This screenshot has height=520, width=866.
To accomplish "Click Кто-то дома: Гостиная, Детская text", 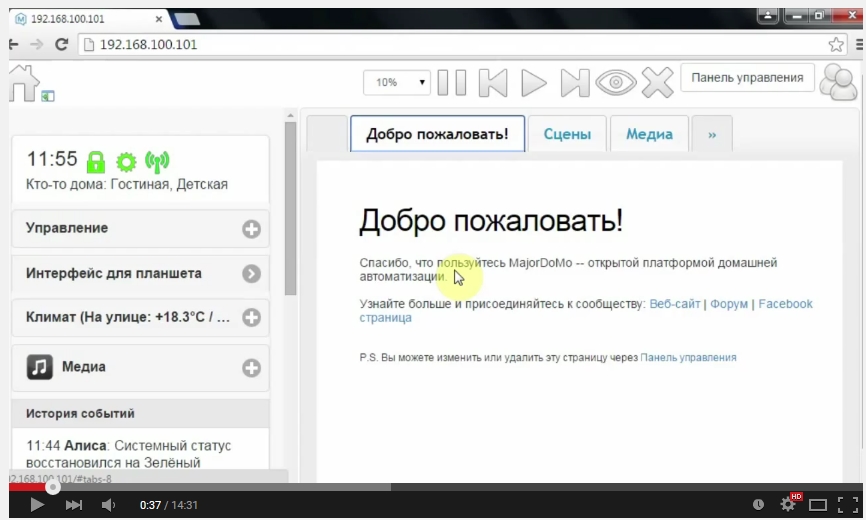I will pos(126,184).
